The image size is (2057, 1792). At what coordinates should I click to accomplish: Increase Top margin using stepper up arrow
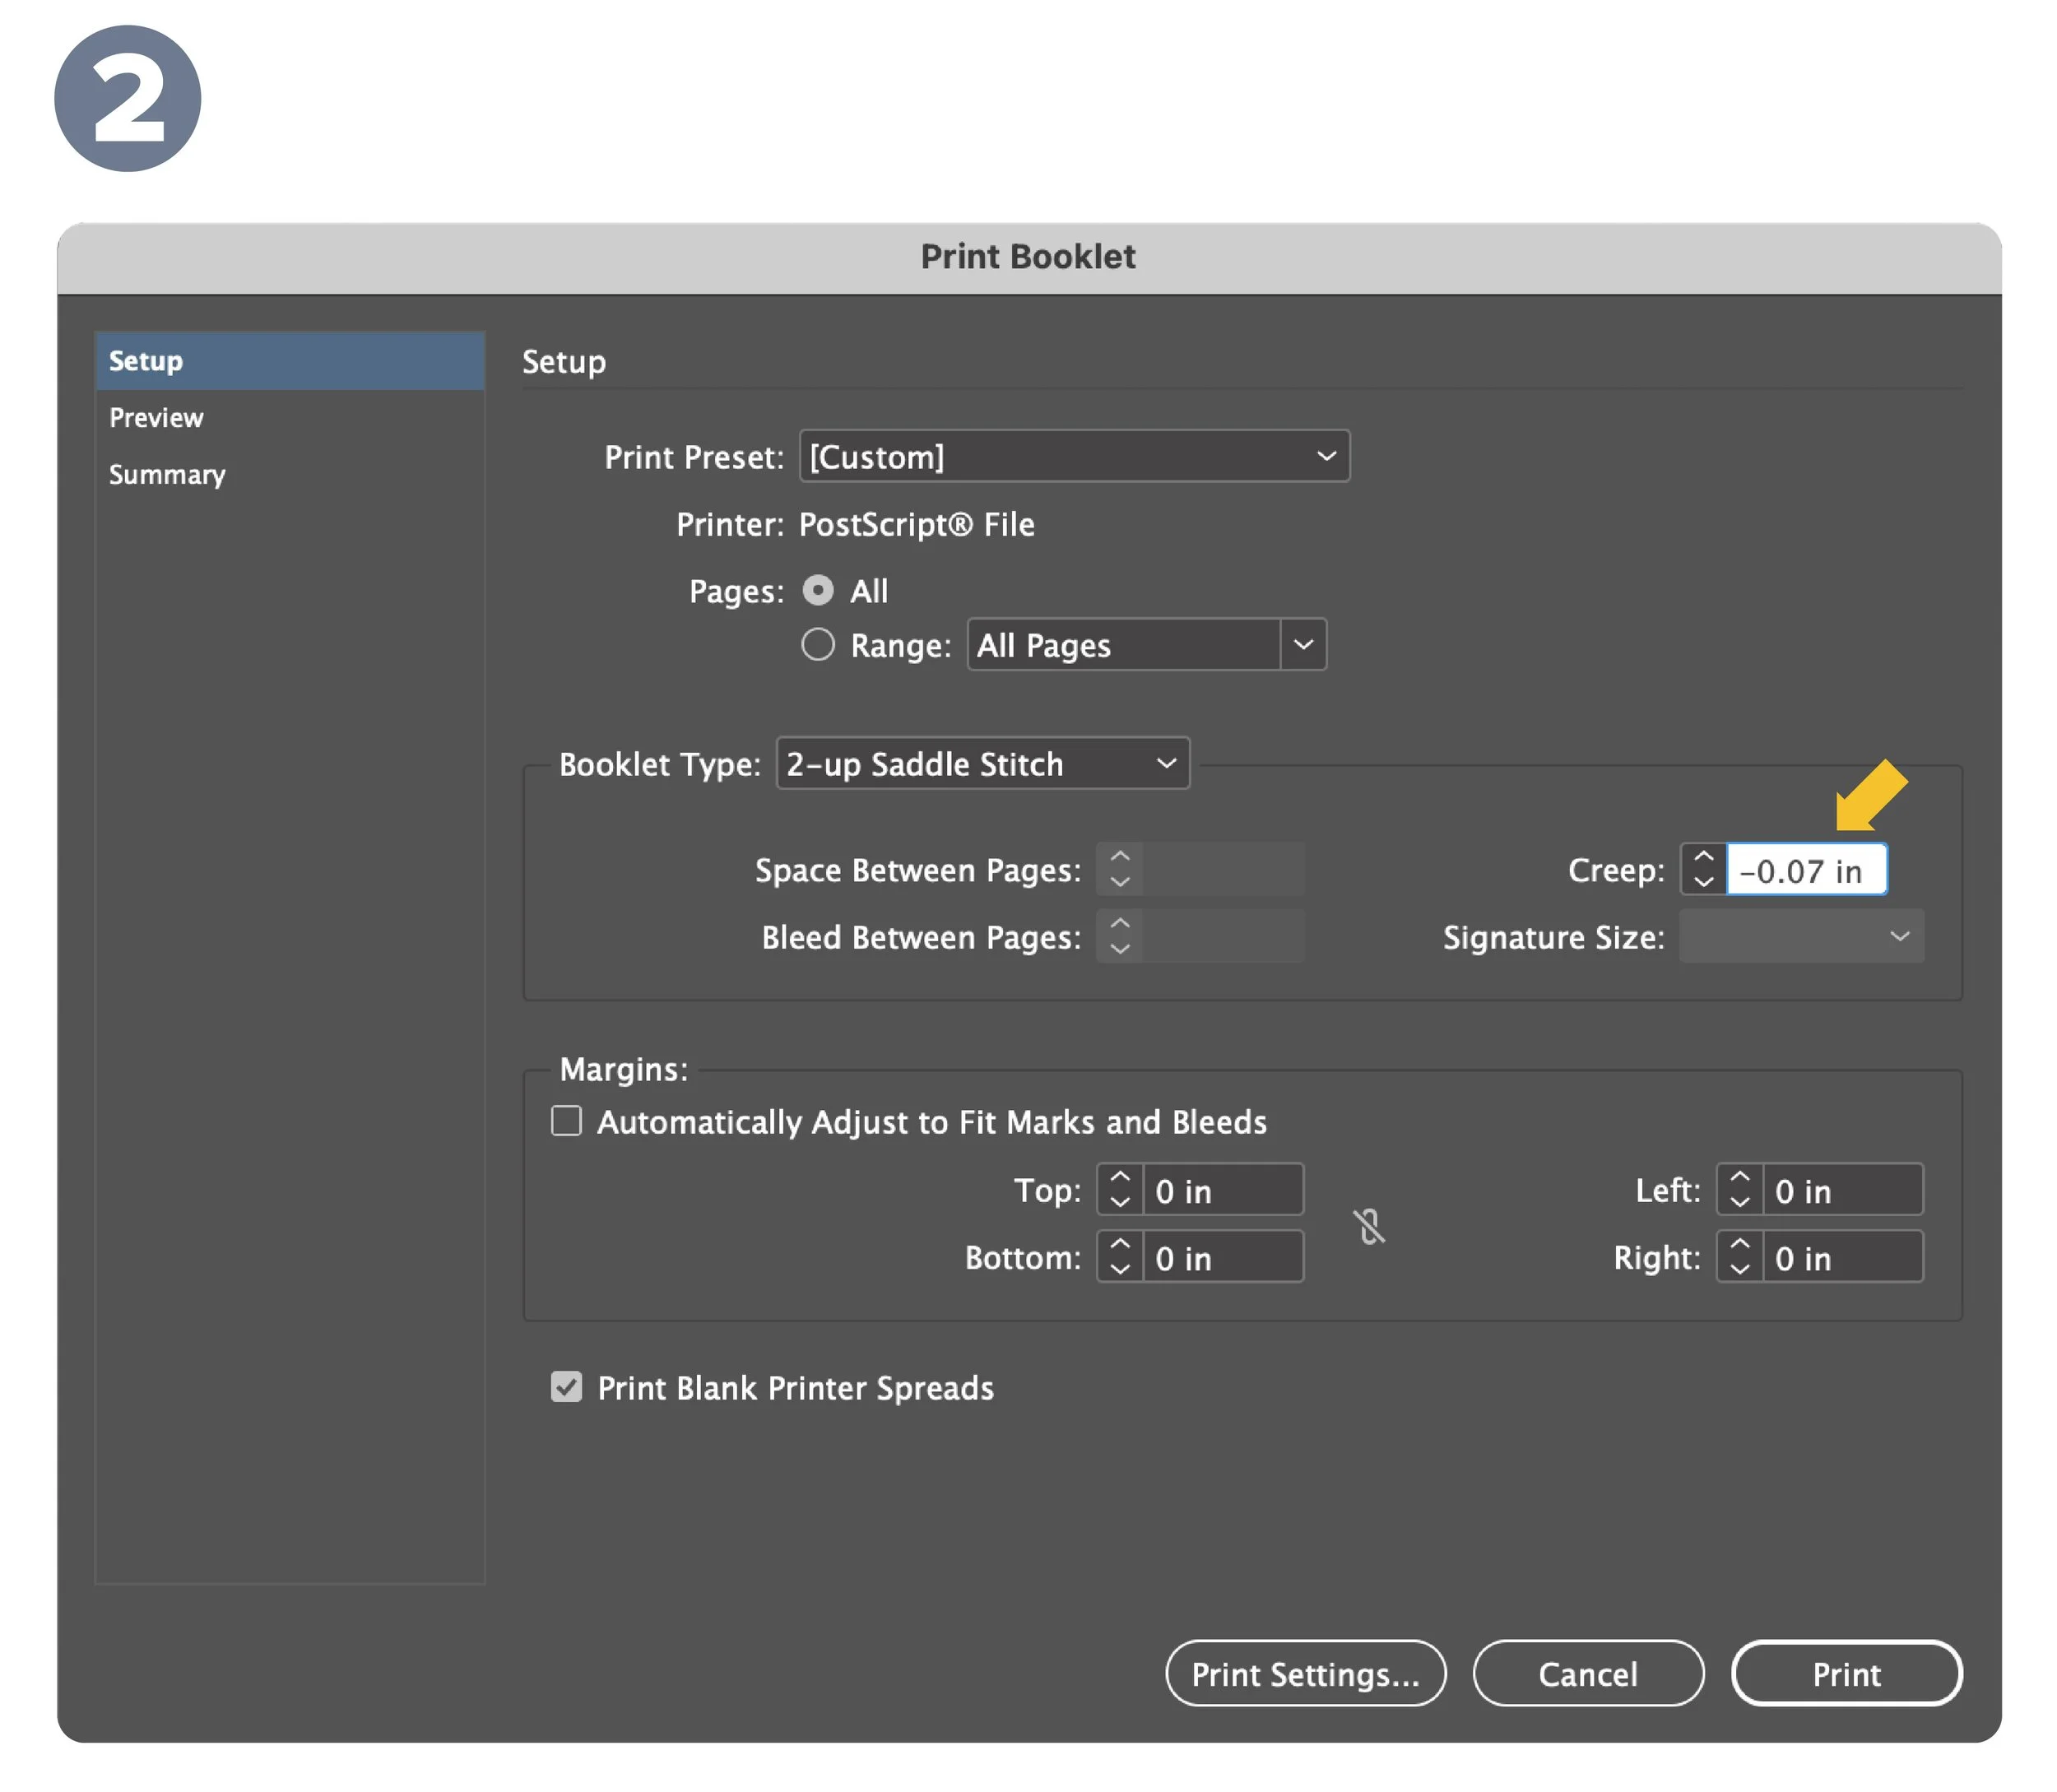point(1120,1178)
